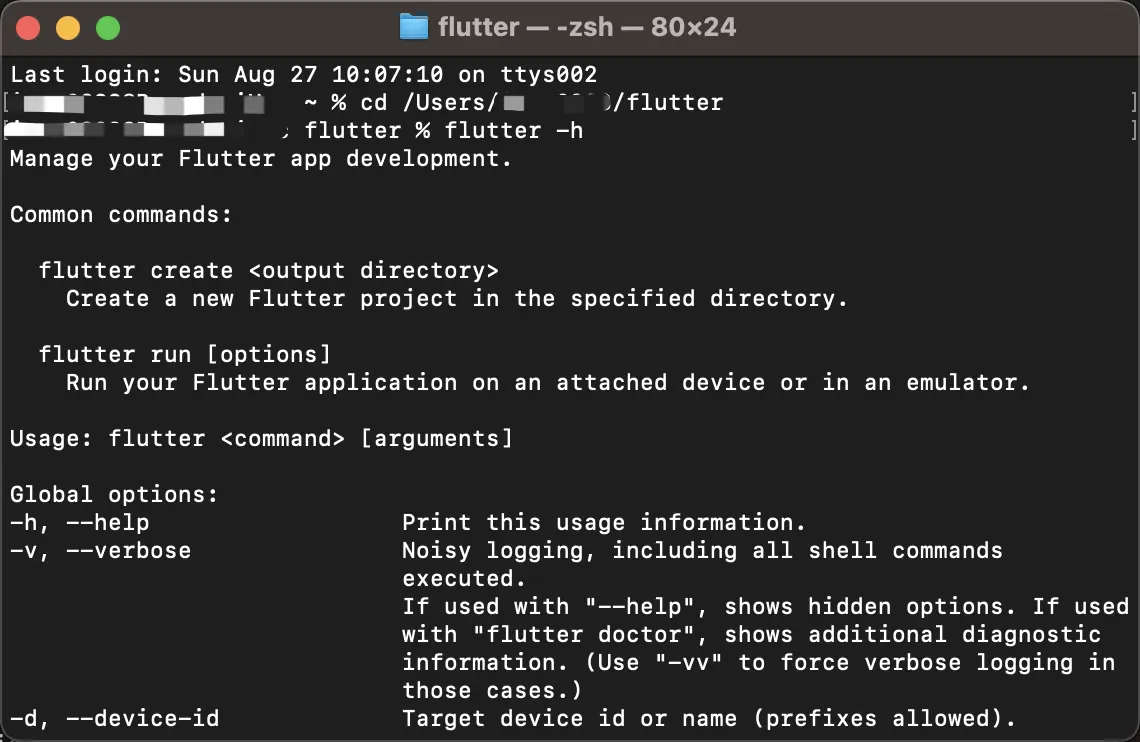The width and height of the screenshot is (1140, 742).
Task: Click the 'Usage: flutter <command> [arguments]' line
Action: click(261, 438)
